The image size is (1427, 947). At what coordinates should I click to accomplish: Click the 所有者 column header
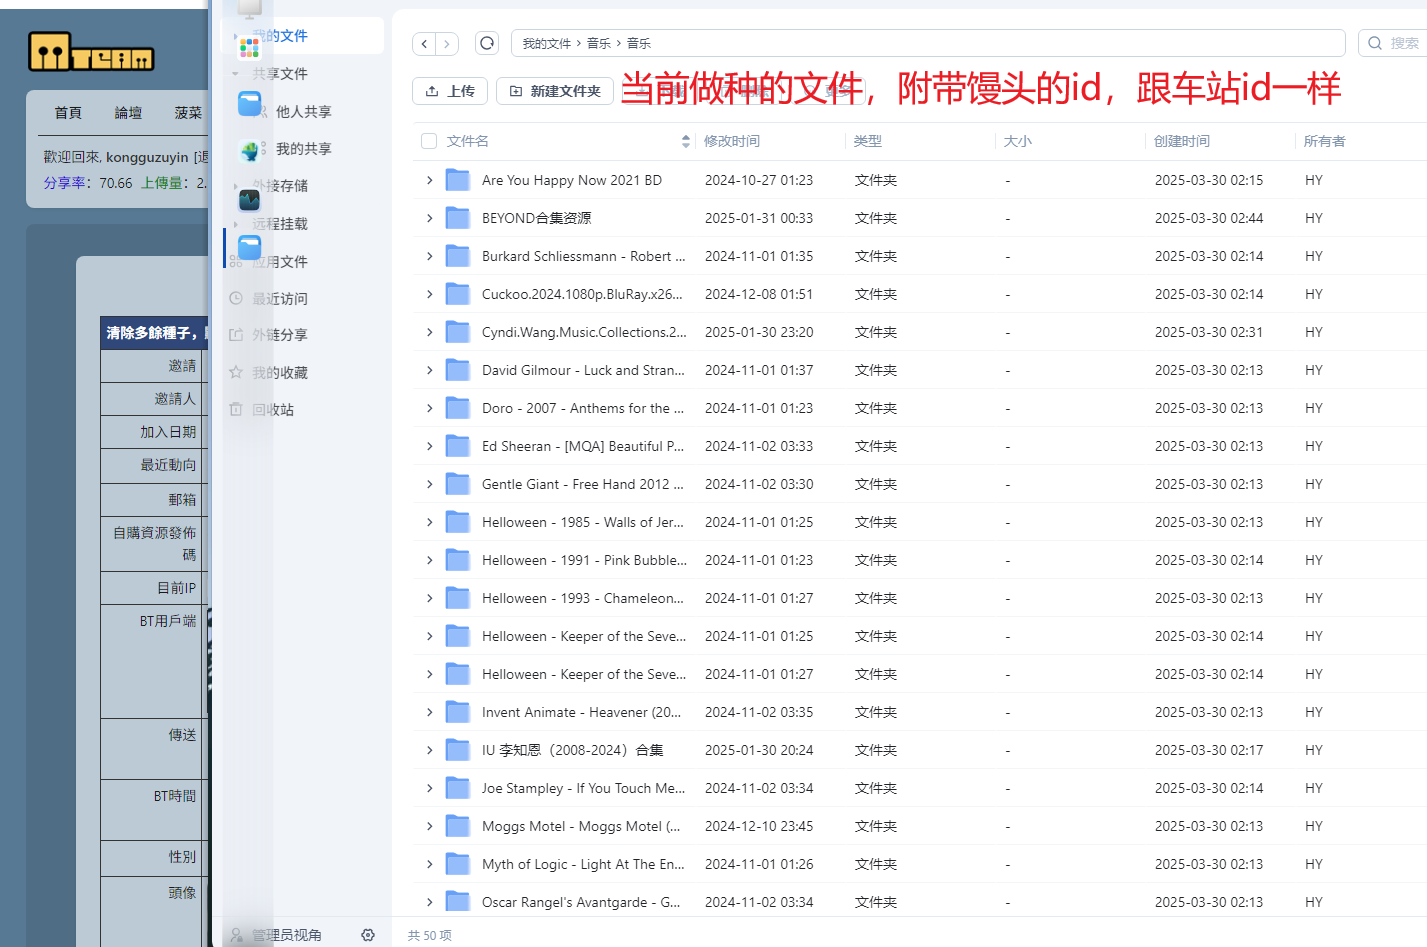click(1325, 141)
